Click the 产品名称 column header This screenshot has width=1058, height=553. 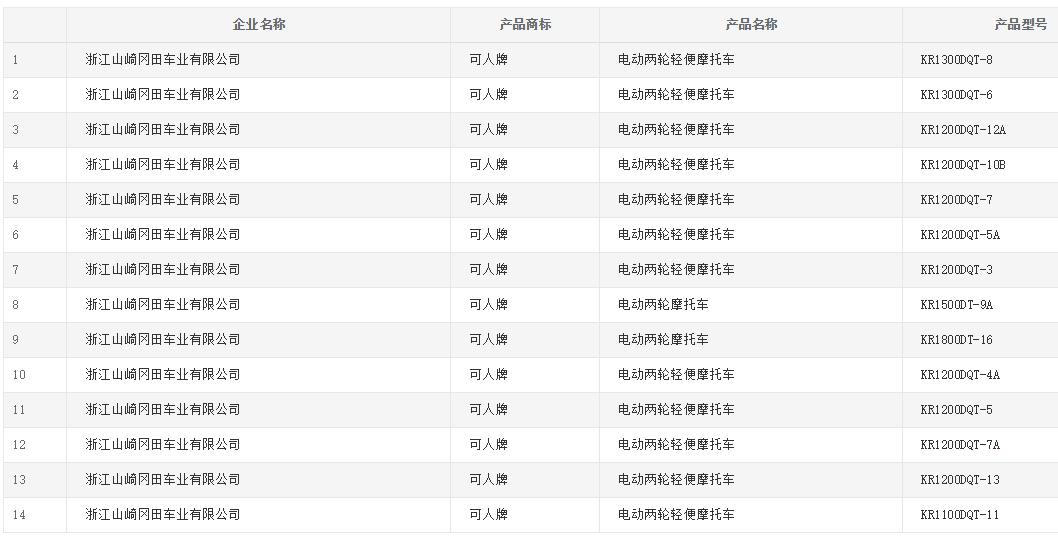tap(751, 25)
